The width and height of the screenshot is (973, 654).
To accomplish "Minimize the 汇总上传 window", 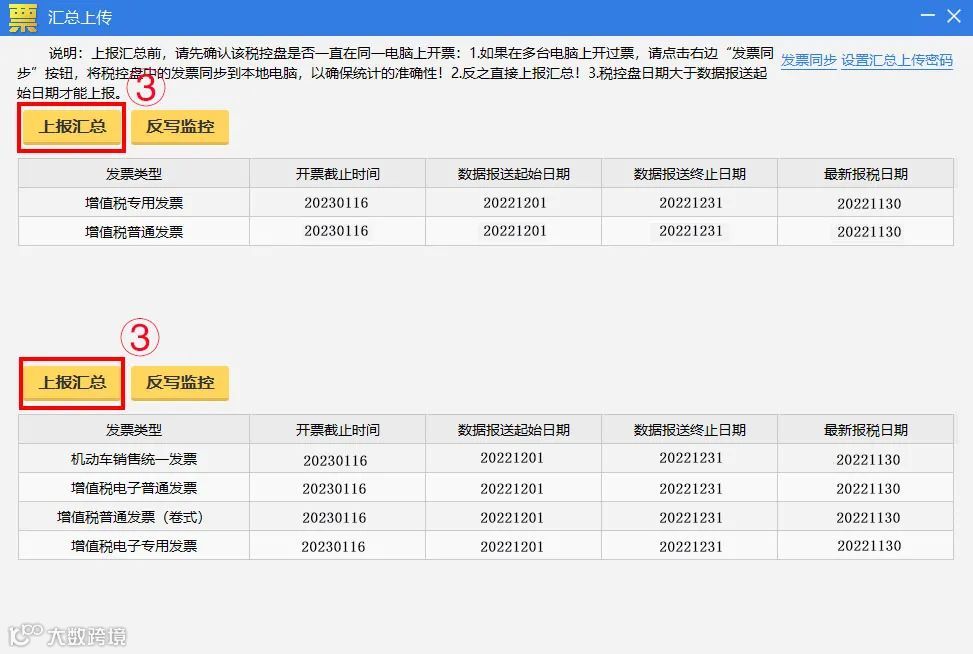I will tap(928, 15).
